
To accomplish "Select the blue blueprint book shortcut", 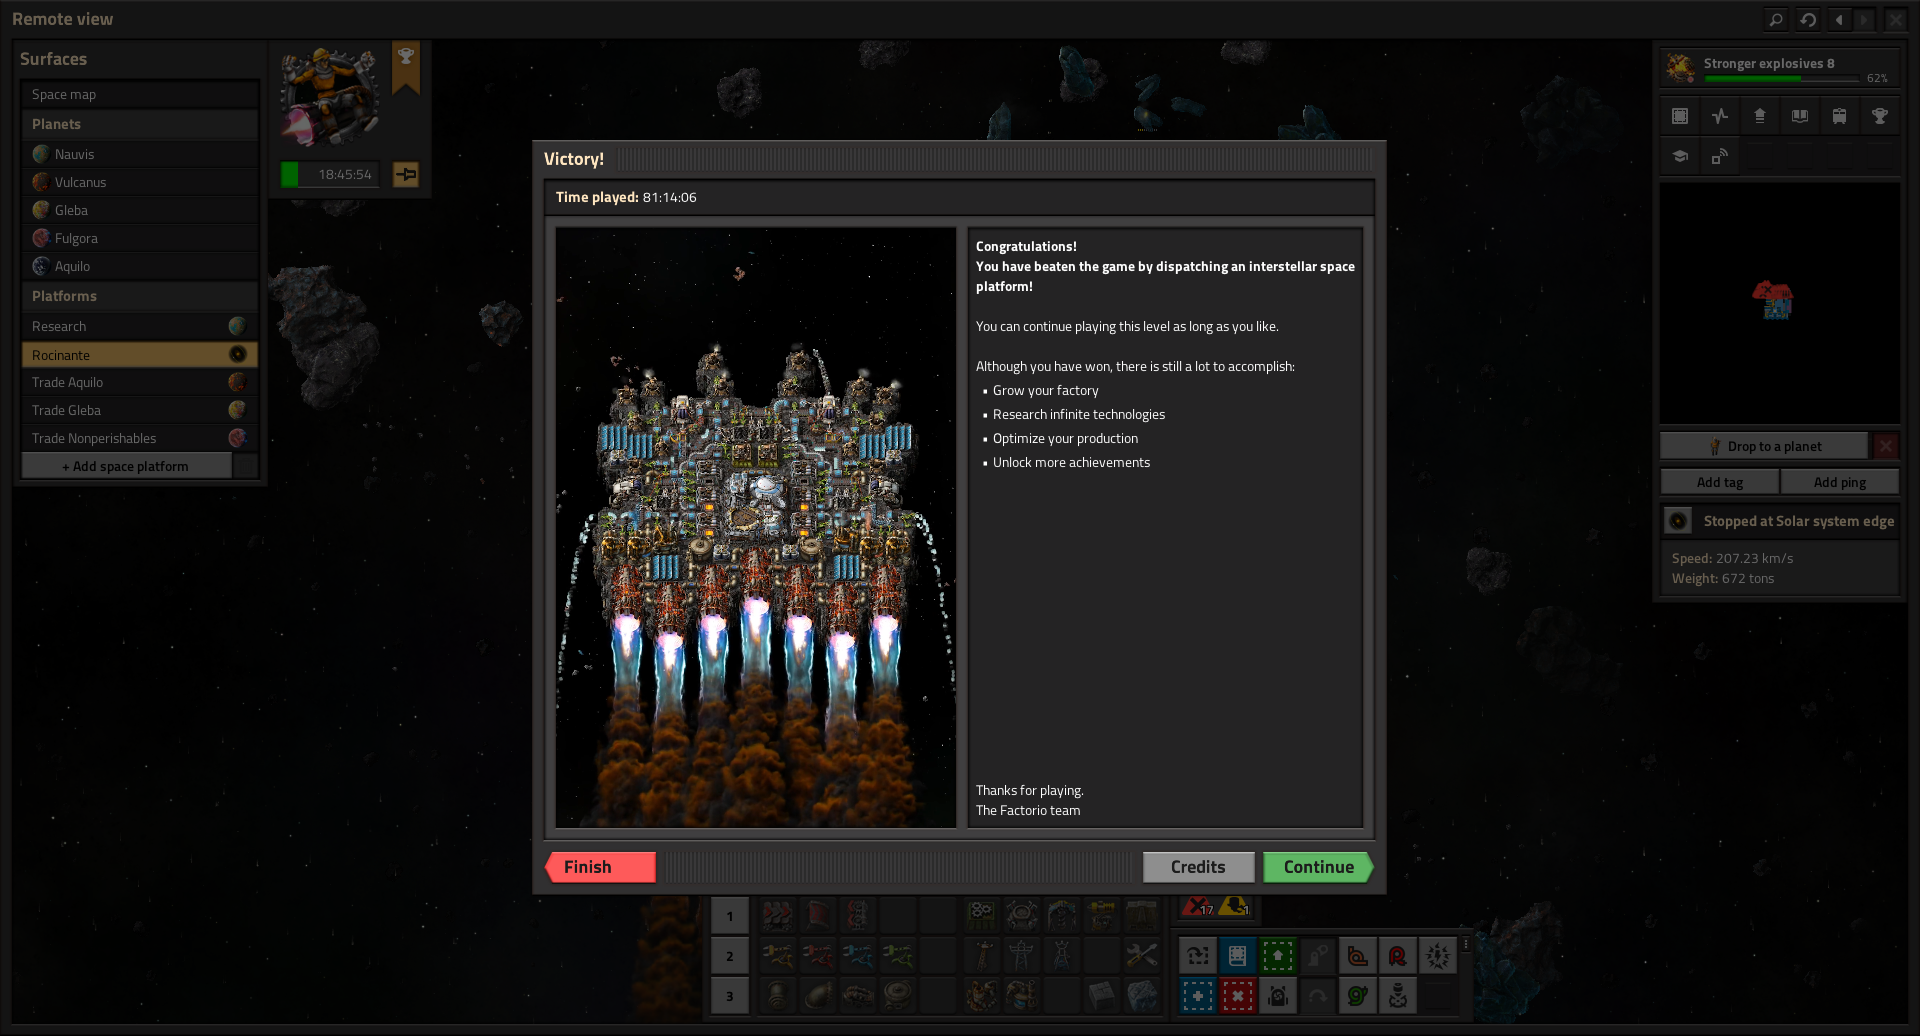I will pos(1237,955).
